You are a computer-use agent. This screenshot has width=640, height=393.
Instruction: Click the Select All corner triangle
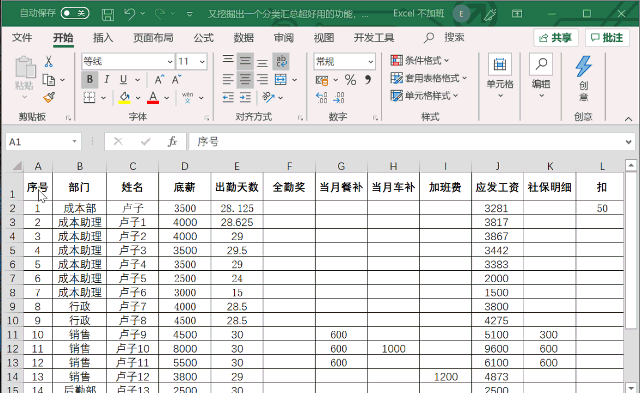17,166
